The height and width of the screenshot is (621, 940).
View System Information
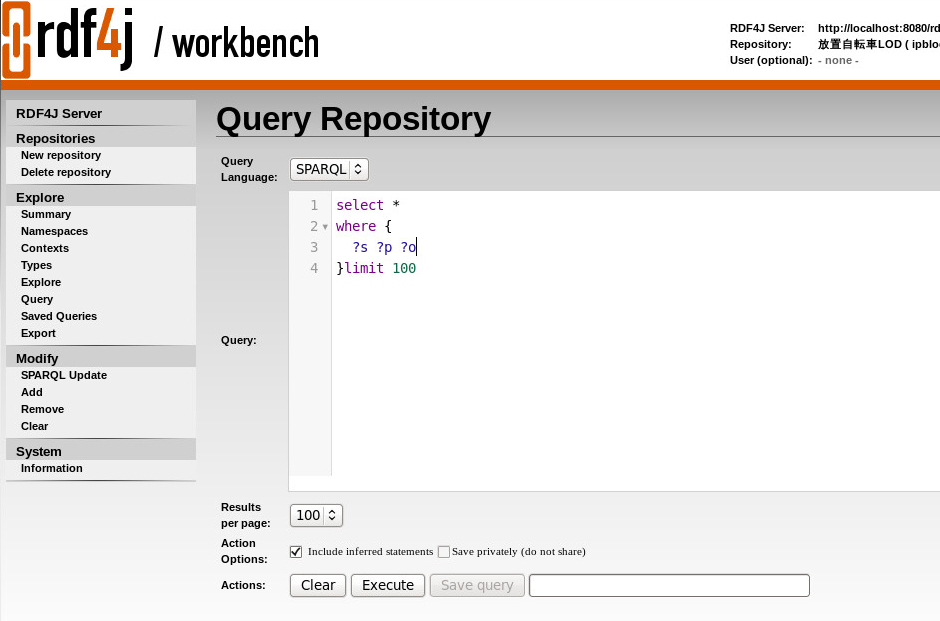pos(51,468)
